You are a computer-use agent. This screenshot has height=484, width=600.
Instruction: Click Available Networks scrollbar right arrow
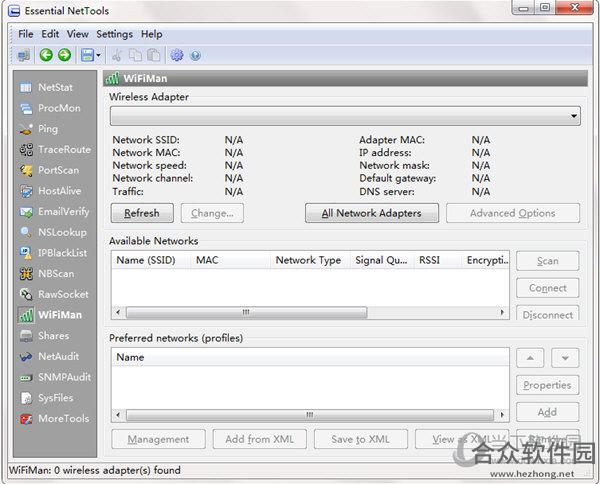point(502,313)
